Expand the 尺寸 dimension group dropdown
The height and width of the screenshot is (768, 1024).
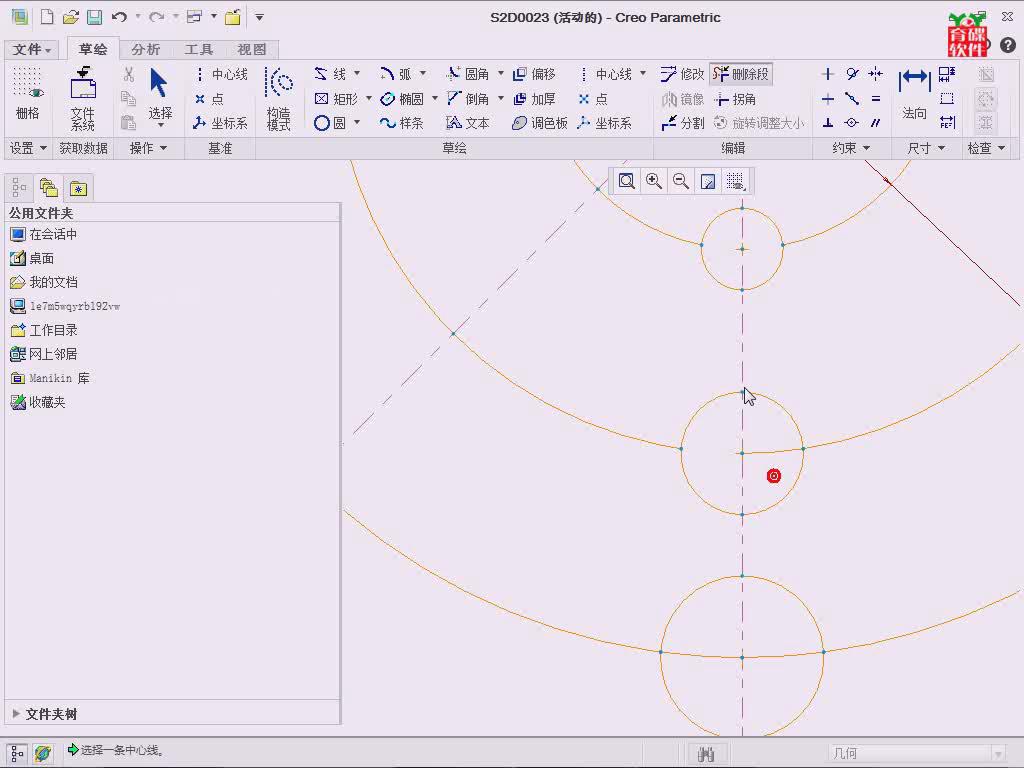pos(927,148)
